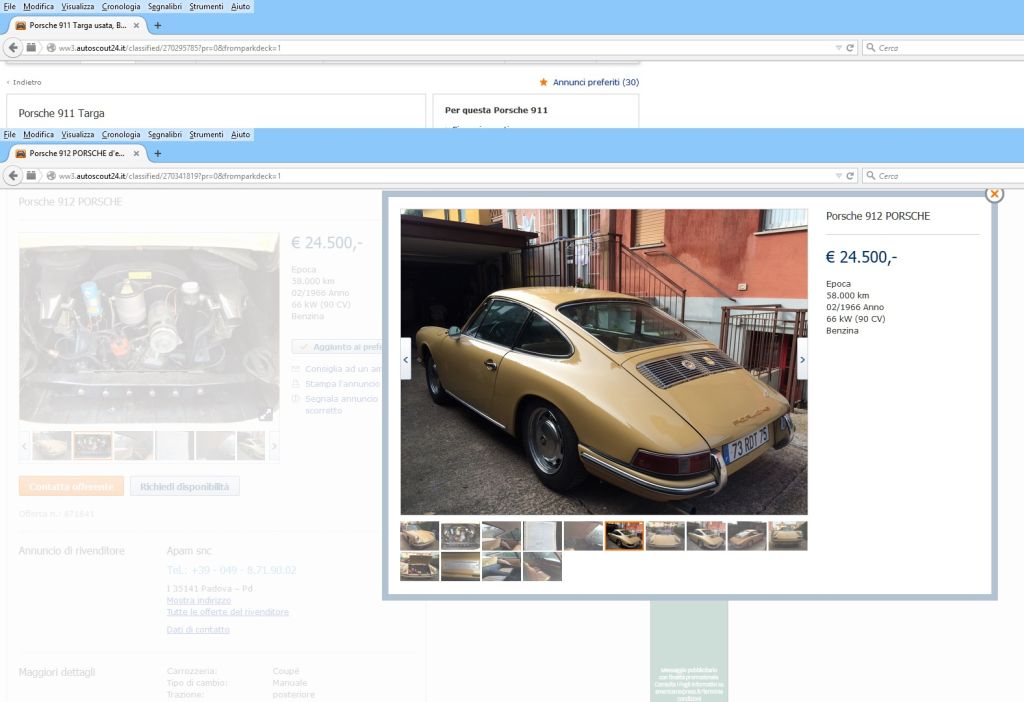
Task: Go back in the Porsche 912 window
Action: pyautogui.click(x=13, y=176)
